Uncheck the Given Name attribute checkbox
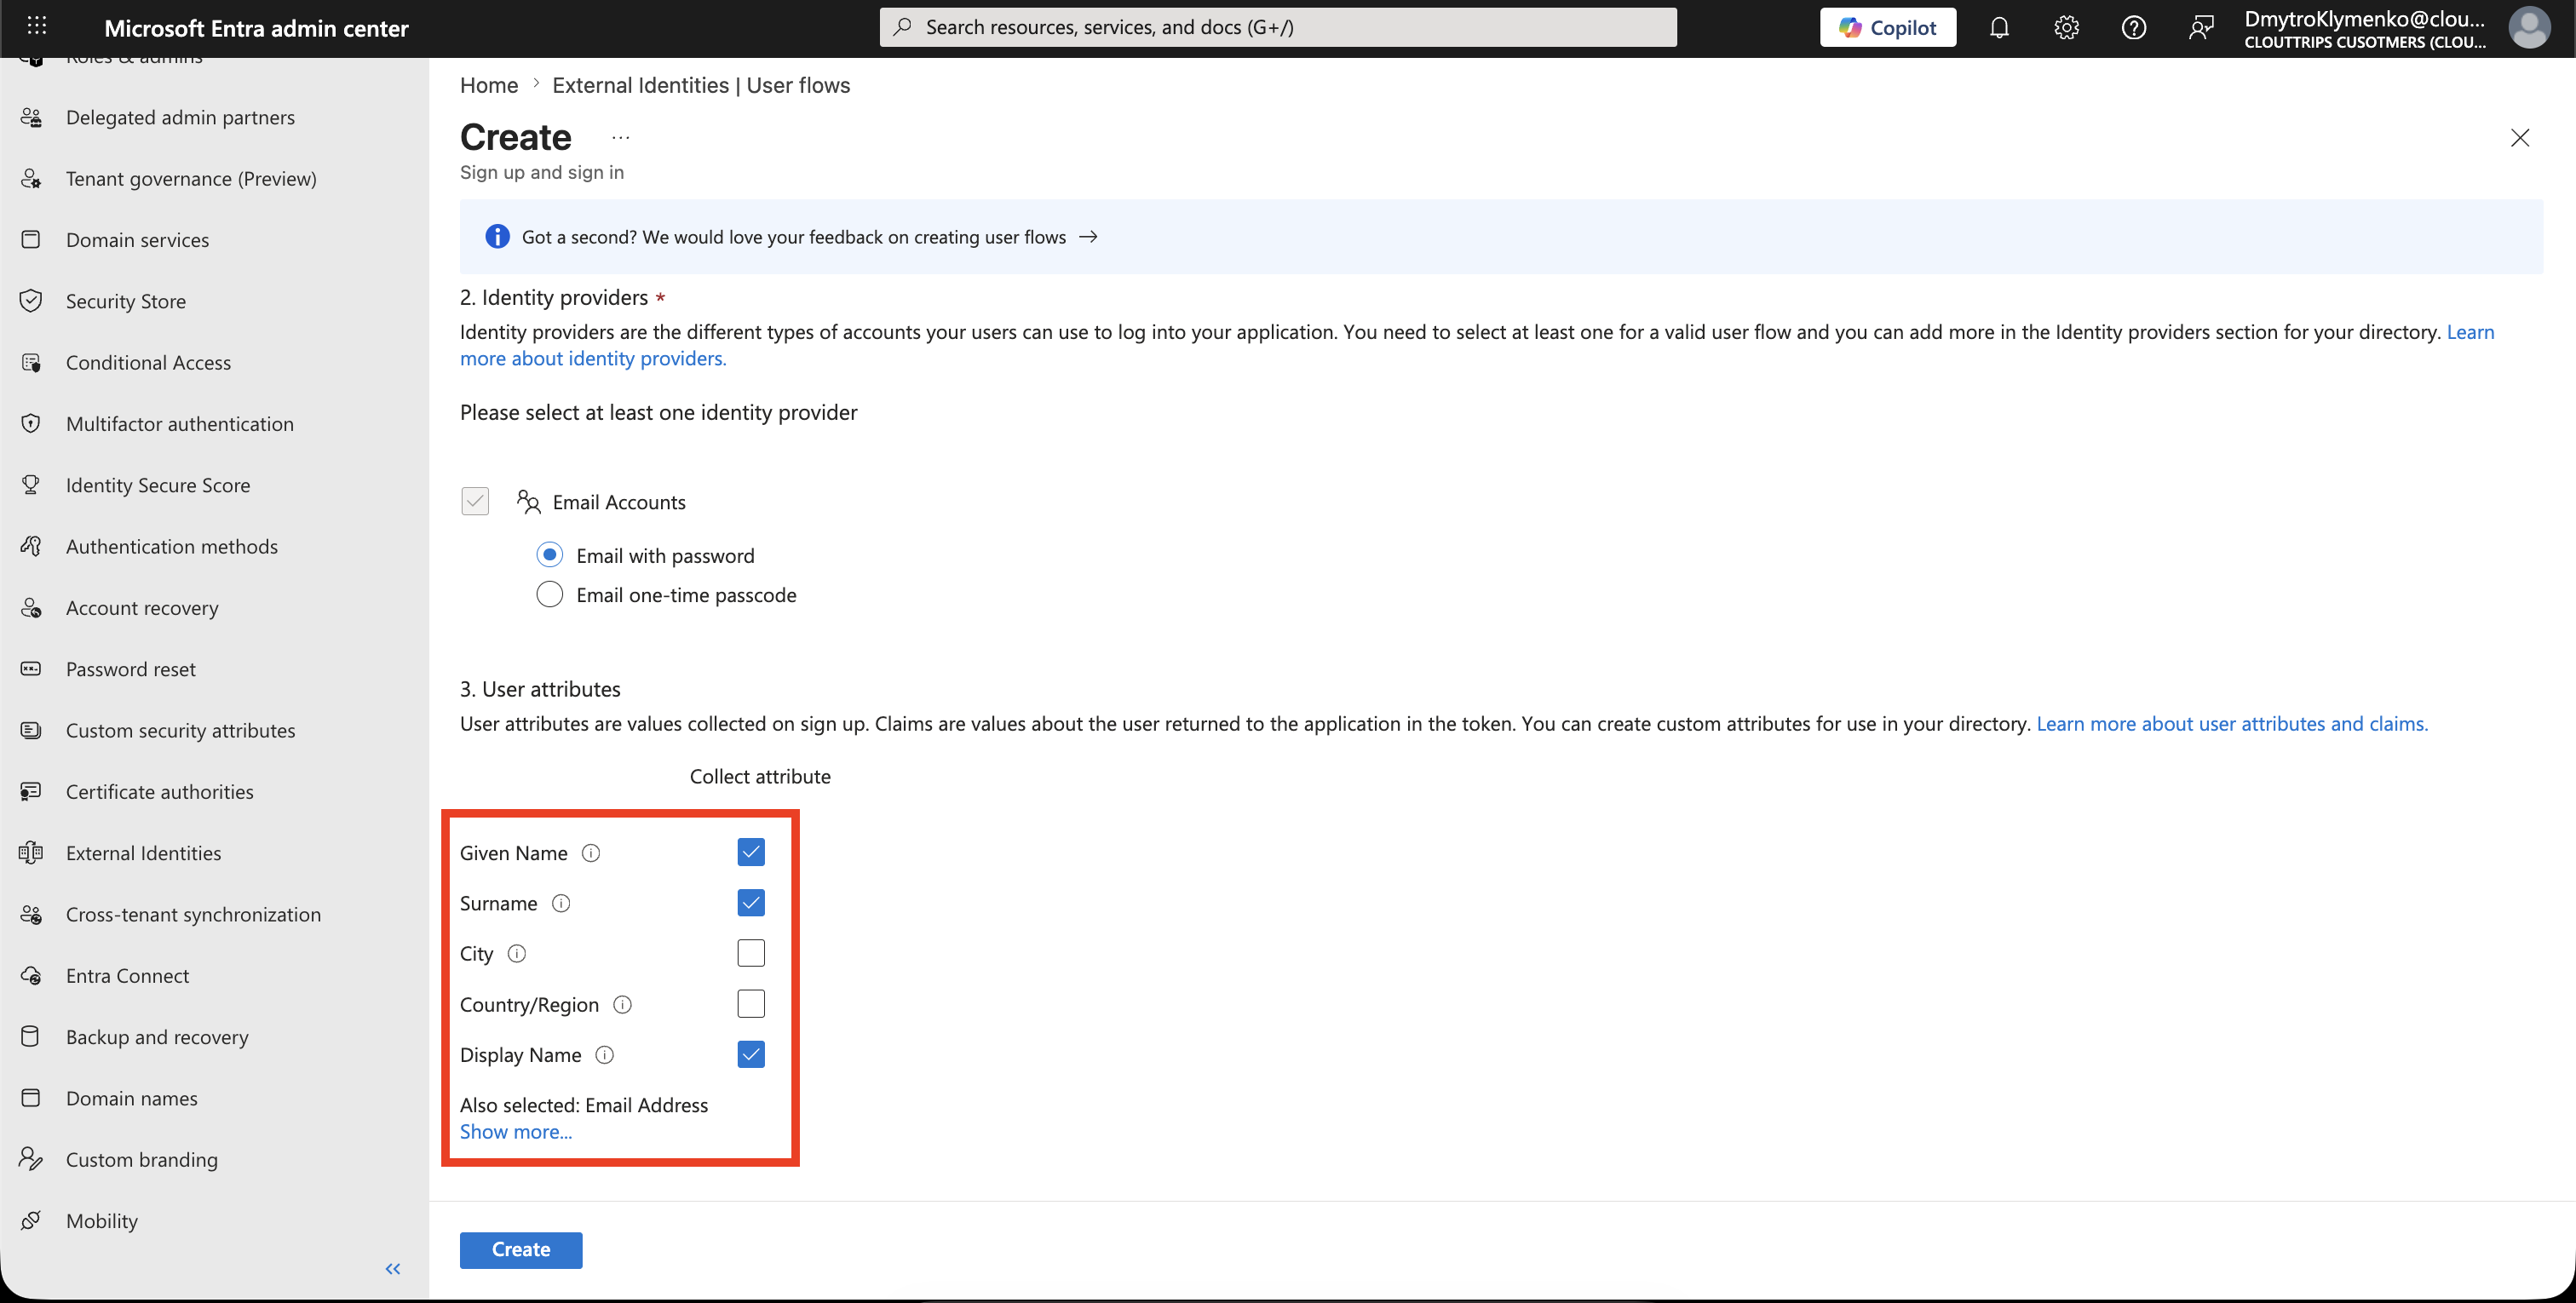This screenshot has width=2576, height=1303. [751, 853]
